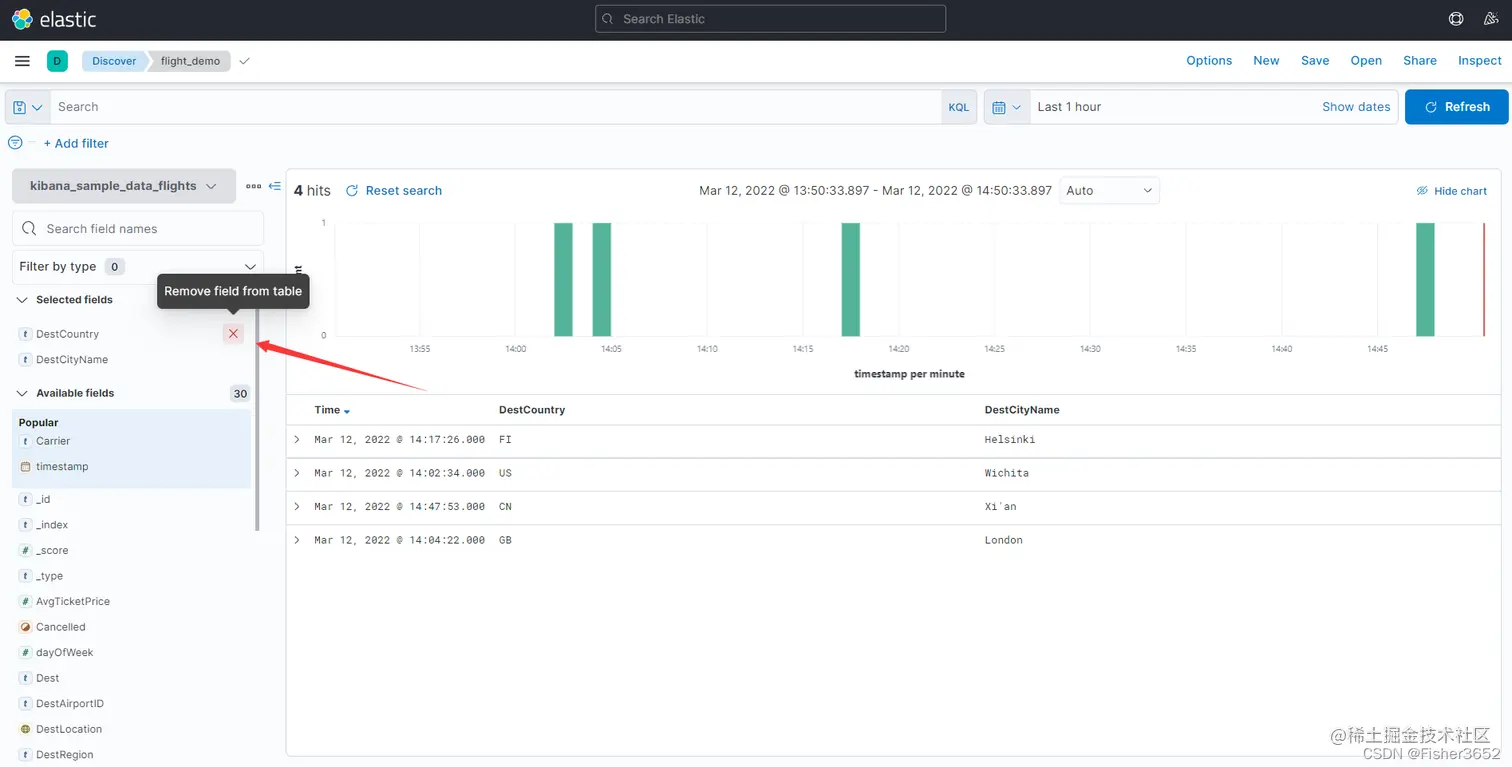Click the Elastic logo
Viewport: 1512px width, 767px height.
[x=54, y=19]
